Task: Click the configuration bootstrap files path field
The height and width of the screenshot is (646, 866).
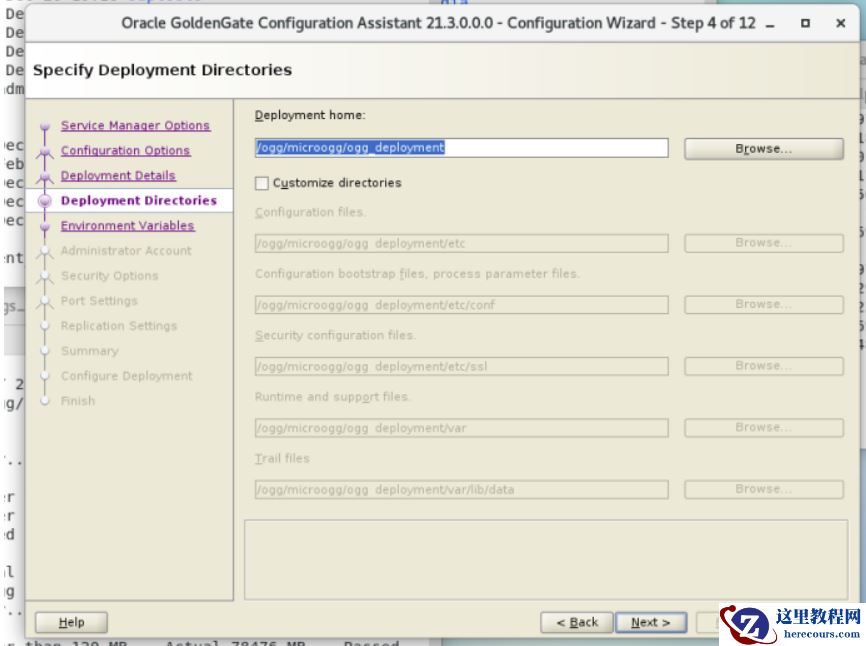Action: coord(461,305)
